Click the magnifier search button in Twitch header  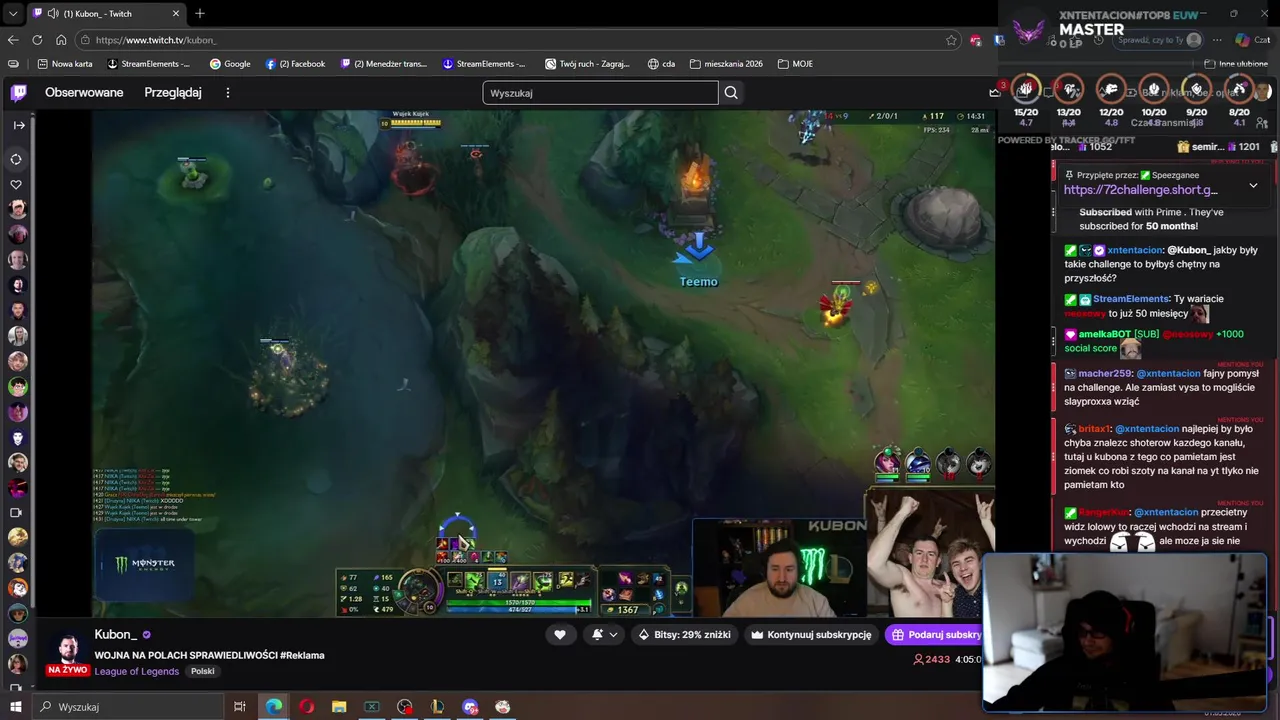pos(731,93)
